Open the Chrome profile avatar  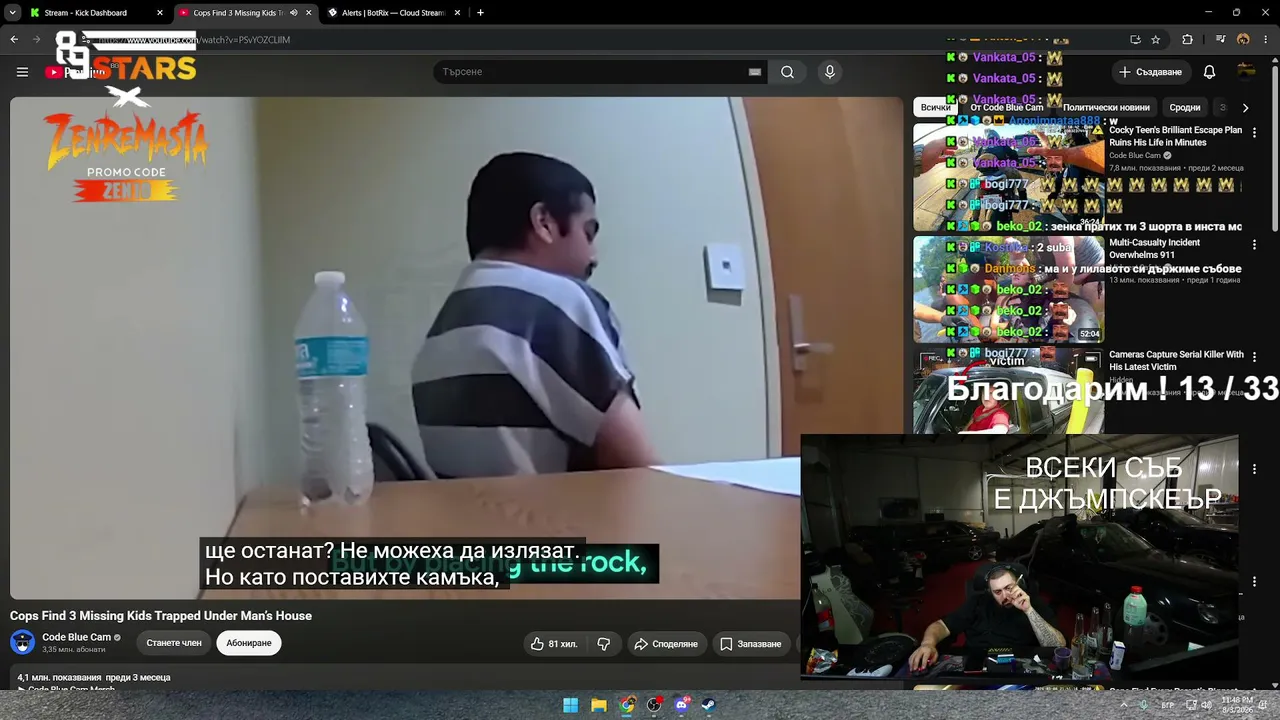1243,40
